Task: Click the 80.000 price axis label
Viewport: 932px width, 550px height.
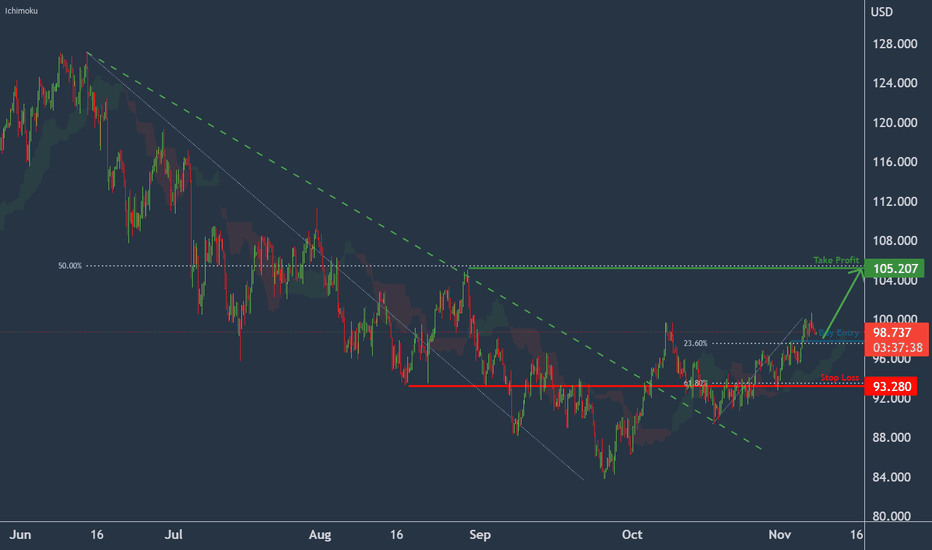Action: click(x=892, y=516)
